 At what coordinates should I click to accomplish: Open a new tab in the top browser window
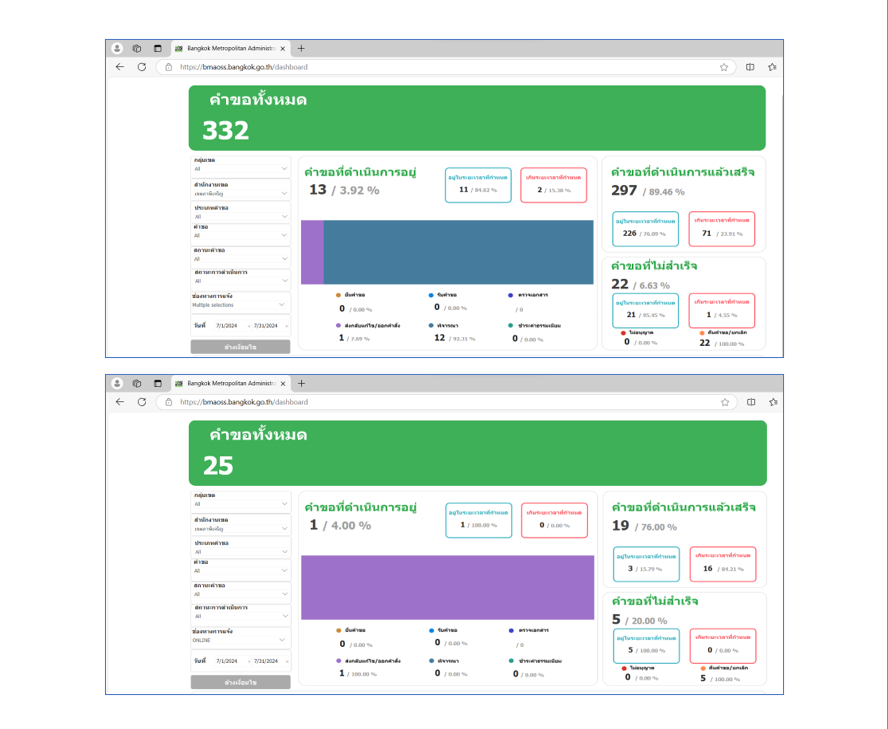(302, 48)
